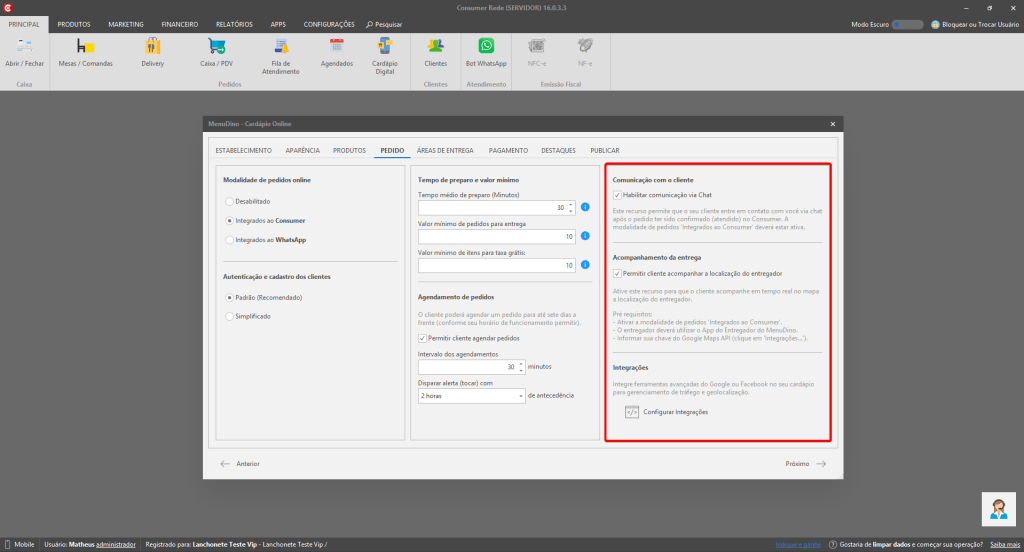The width and height of the screenshot is (1024, 552).
Task: Open the Abrir / Fechar caixa icon
Action: tap(24, 46)
